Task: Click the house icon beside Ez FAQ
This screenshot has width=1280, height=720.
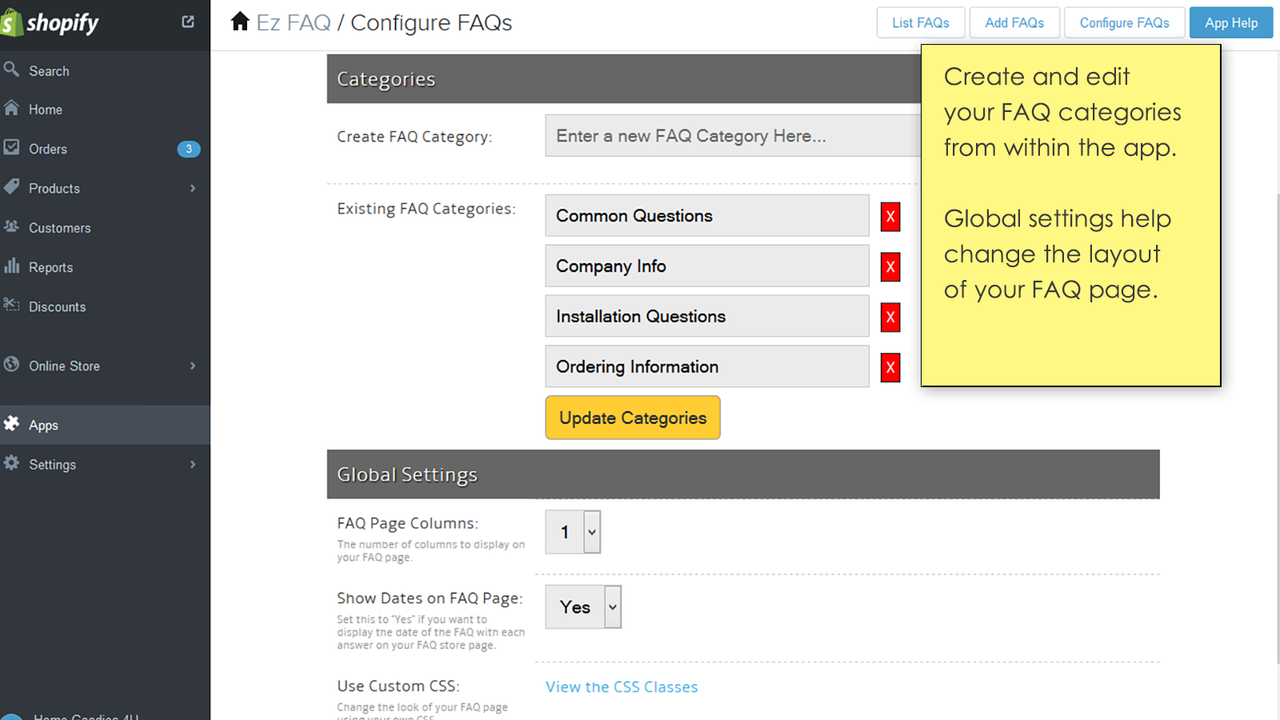Action: coord(240,21)
